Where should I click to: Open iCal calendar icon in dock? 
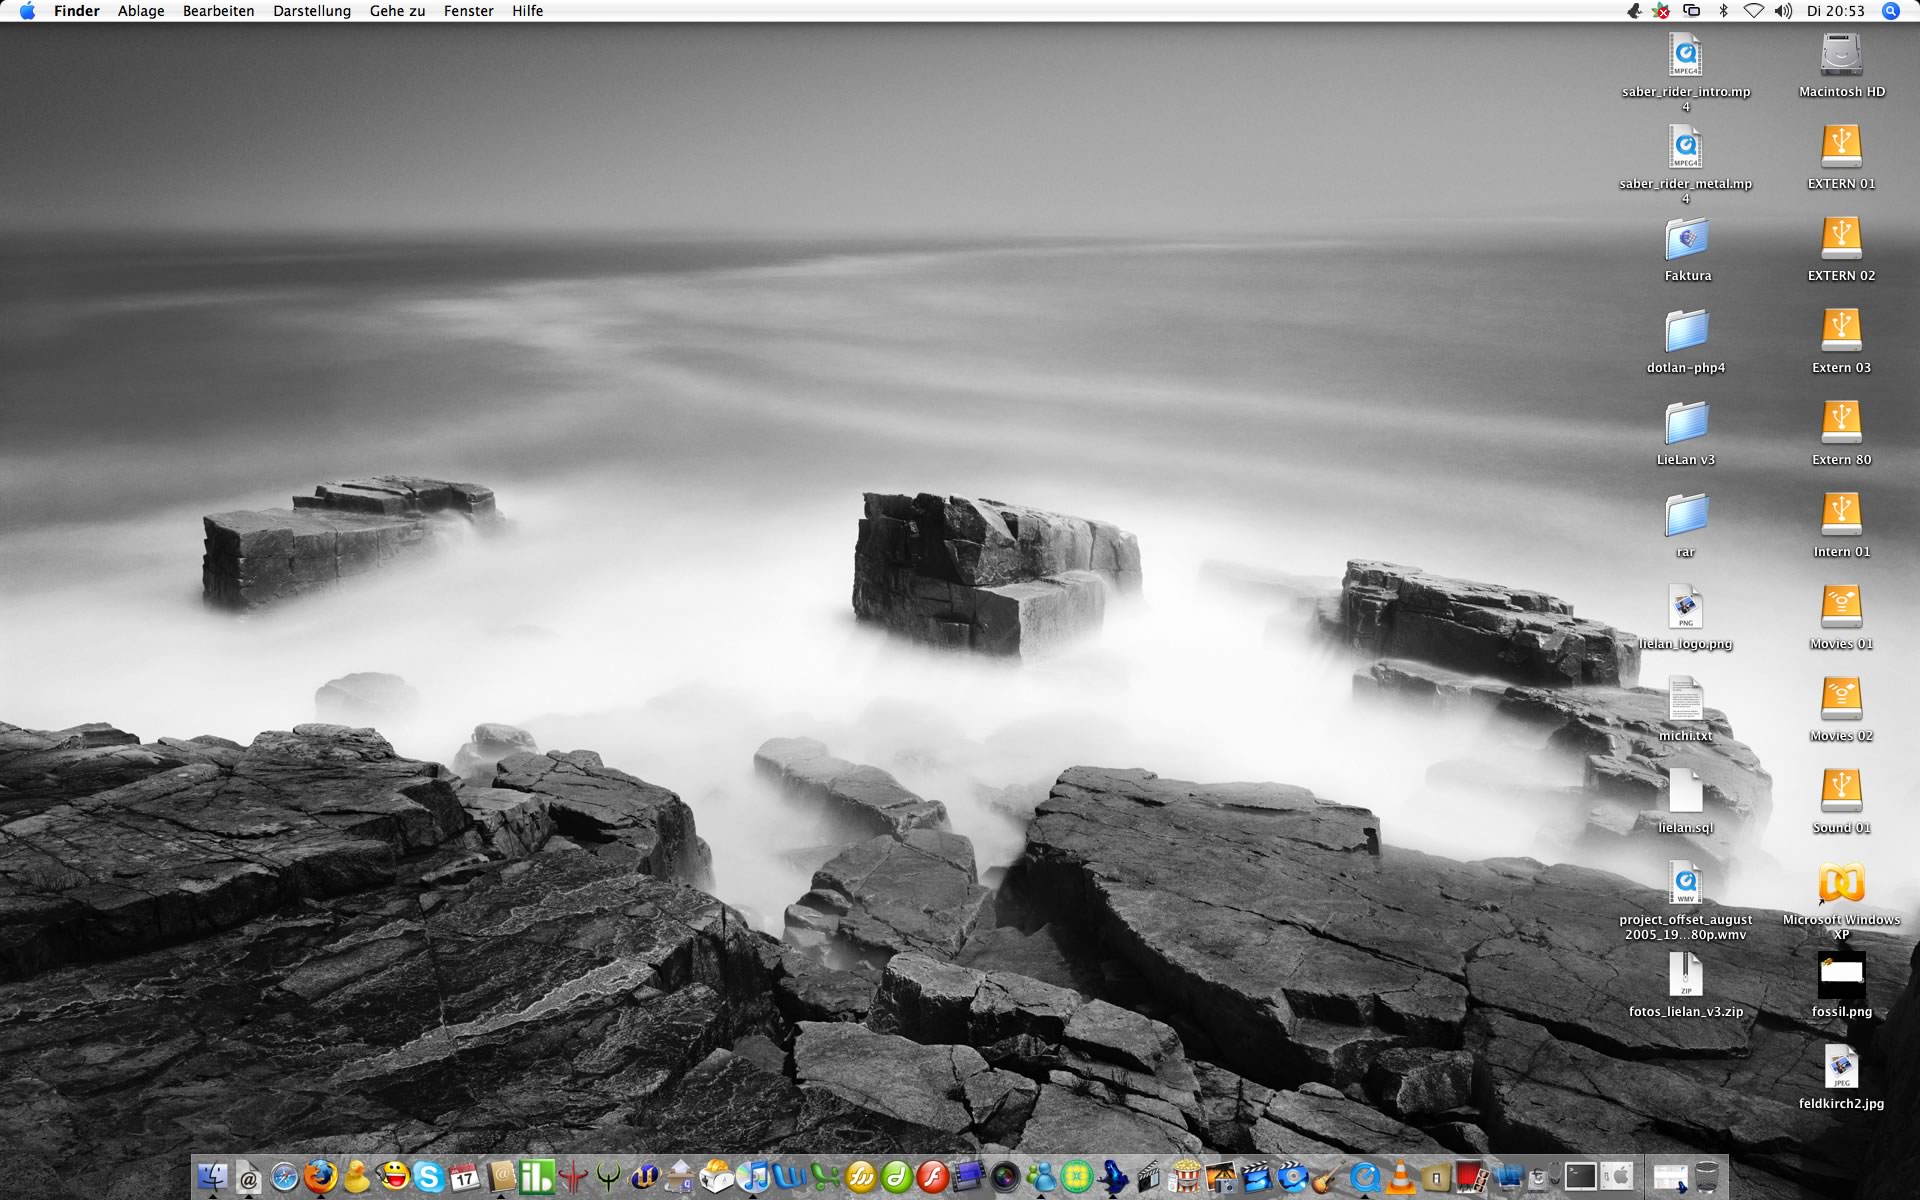(465, 1177)
